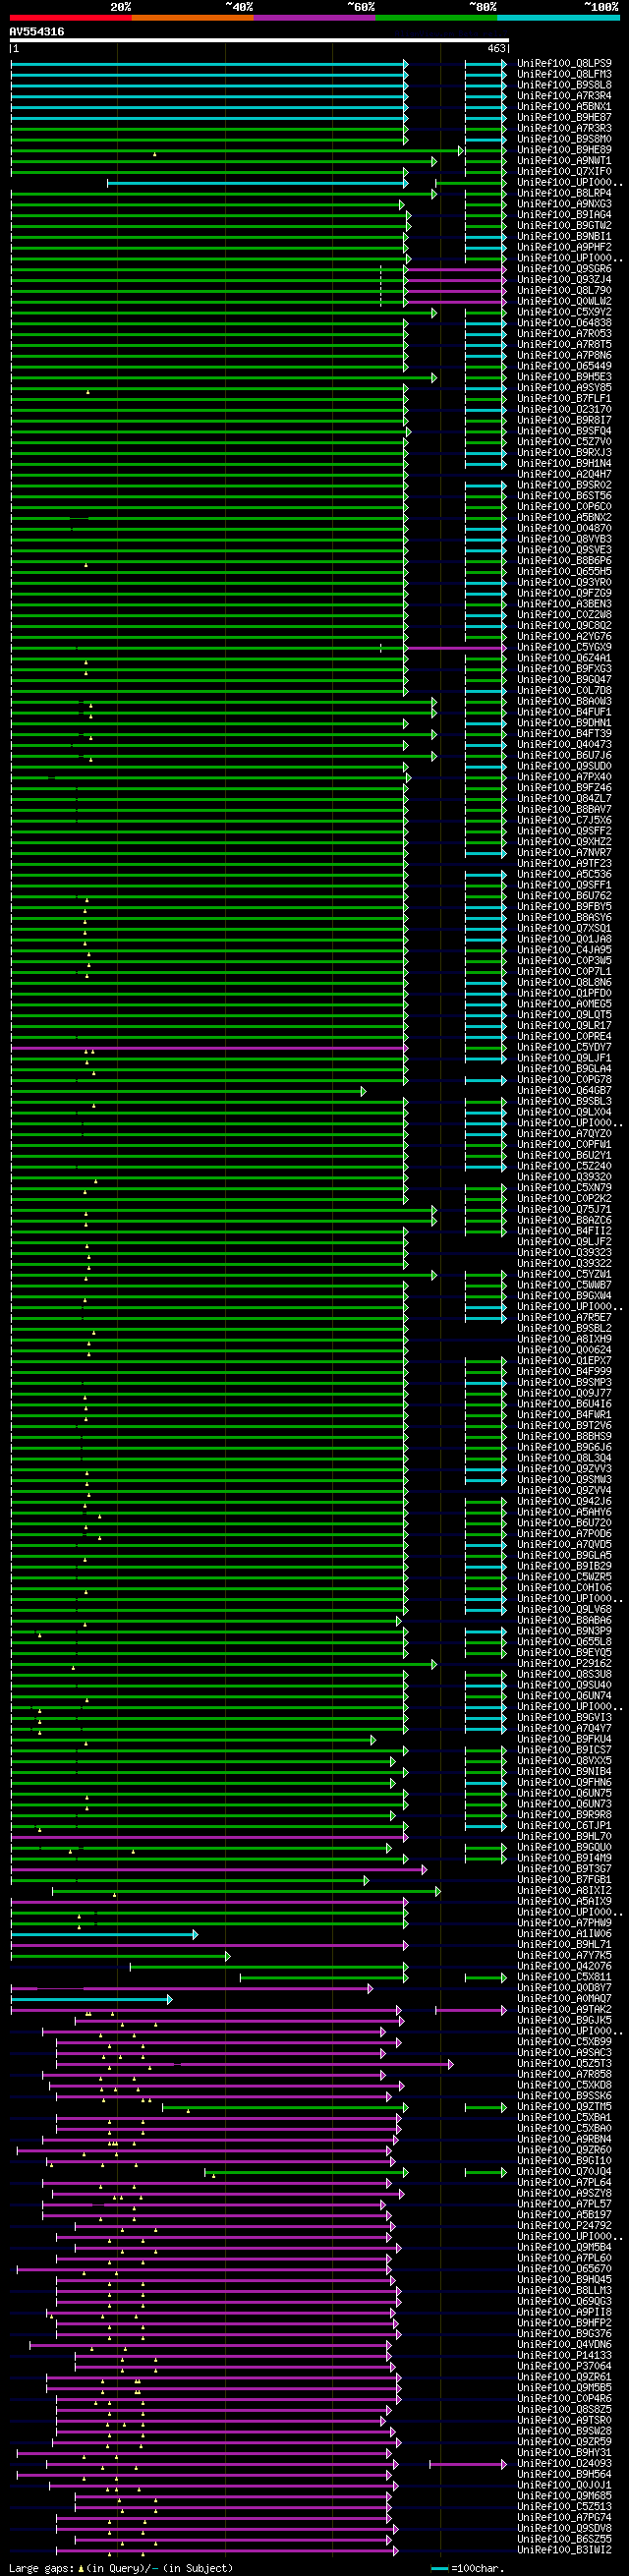Select the label UniRef100_Q00624
Screen dimensions: 629x2576
click(564, 1350)
